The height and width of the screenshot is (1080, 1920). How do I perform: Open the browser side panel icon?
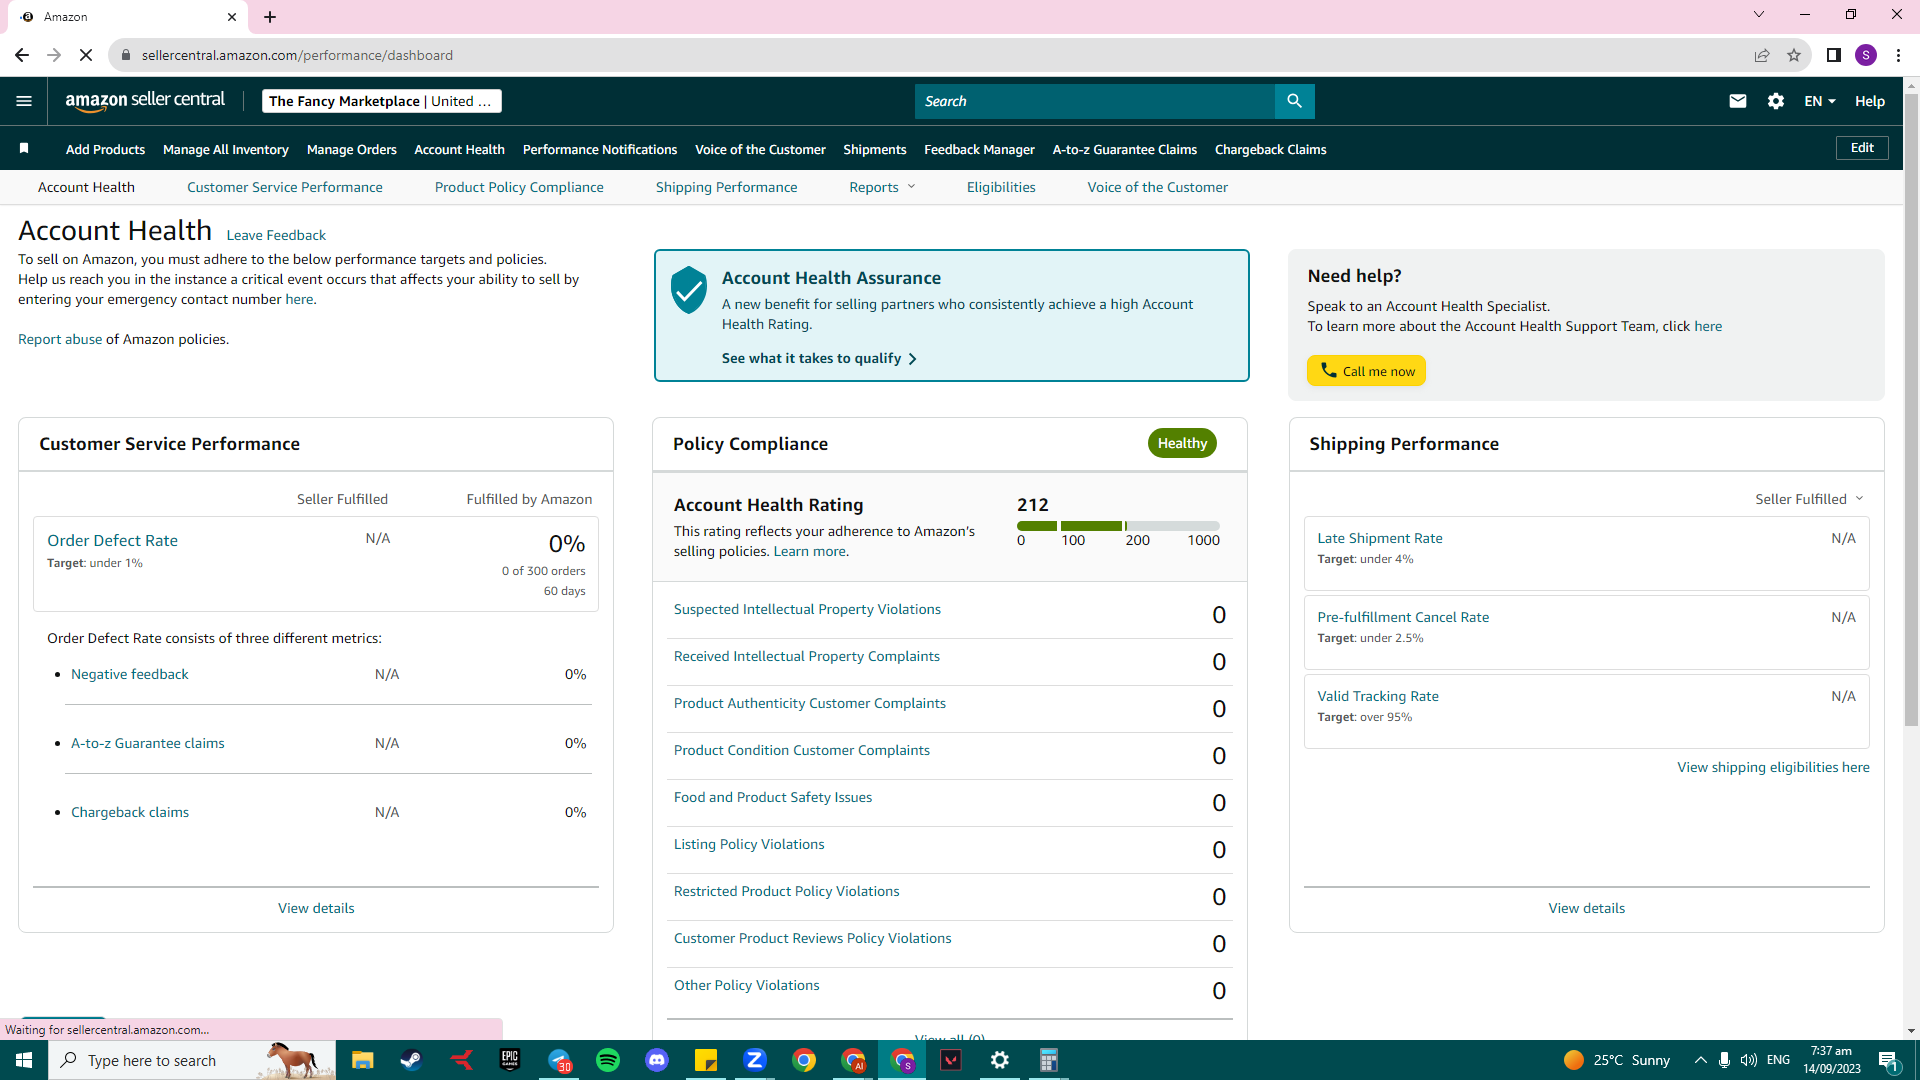coord(1834,55)
